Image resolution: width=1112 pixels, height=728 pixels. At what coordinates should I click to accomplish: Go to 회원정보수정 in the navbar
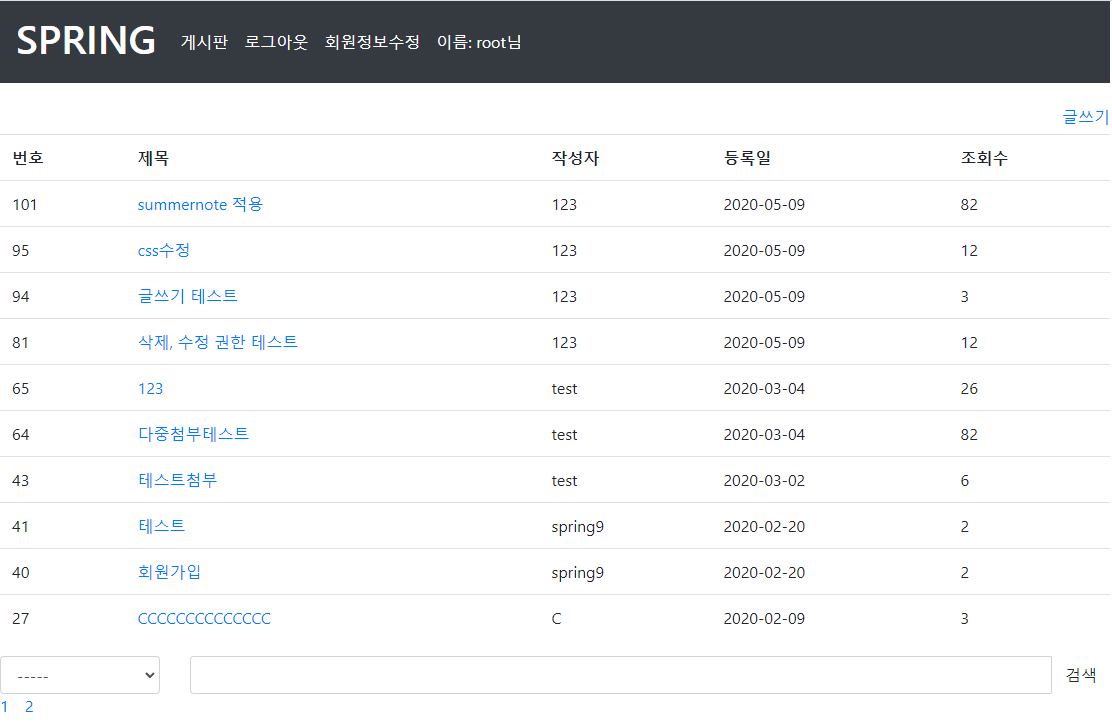372,43
